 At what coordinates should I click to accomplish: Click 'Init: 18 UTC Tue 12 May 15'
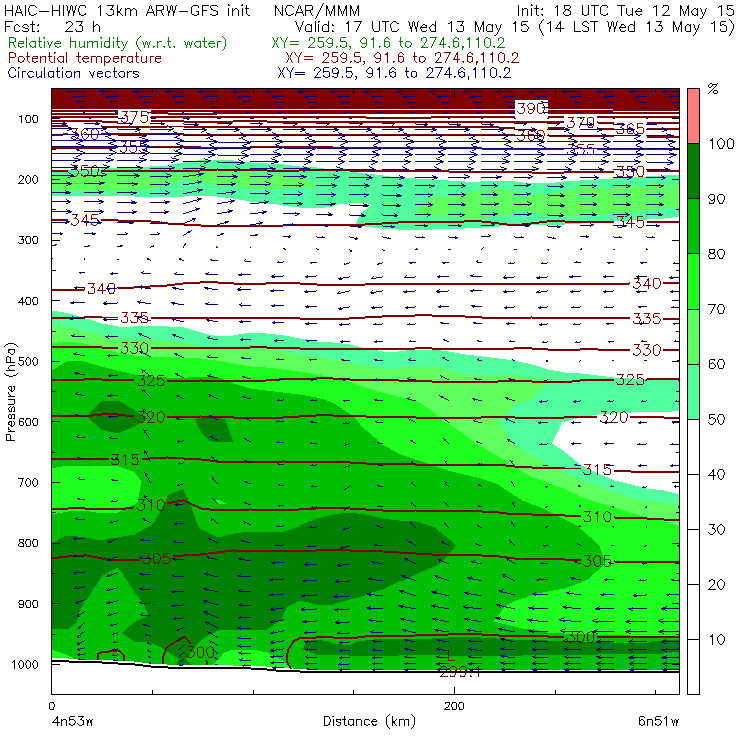tap(625, 11)
